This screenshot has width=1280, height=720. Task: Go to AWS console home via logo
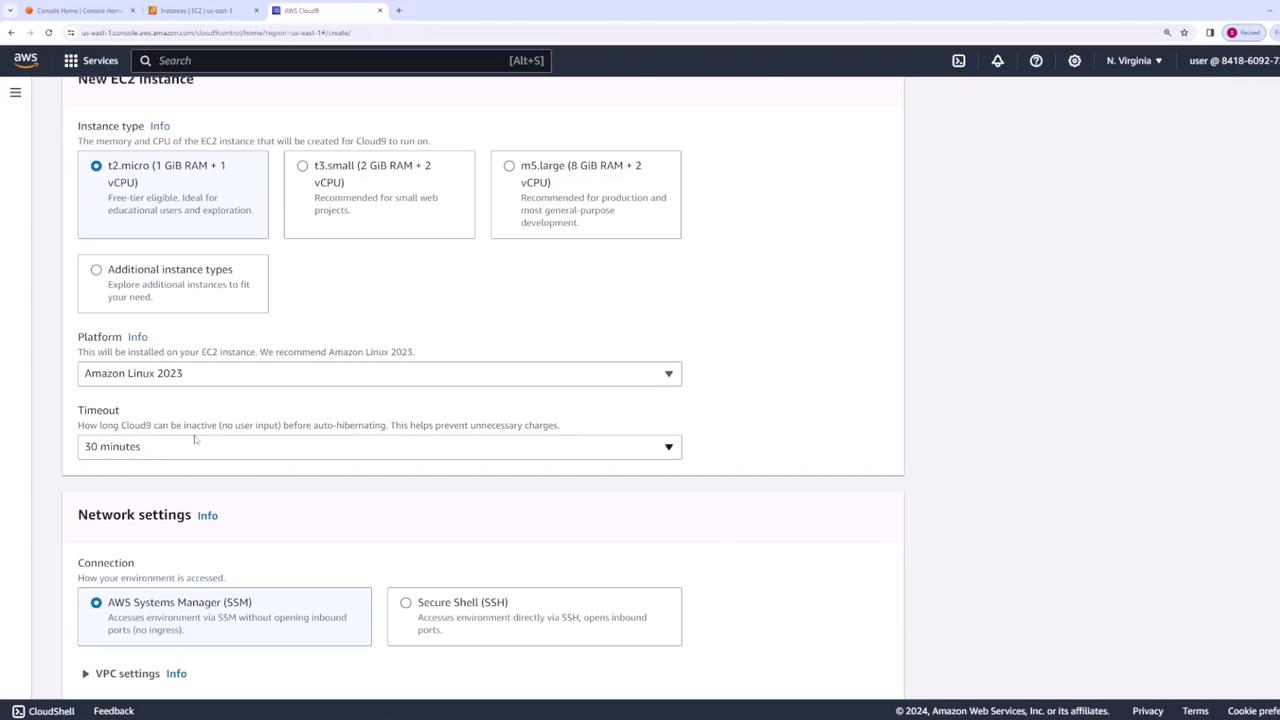26,61
